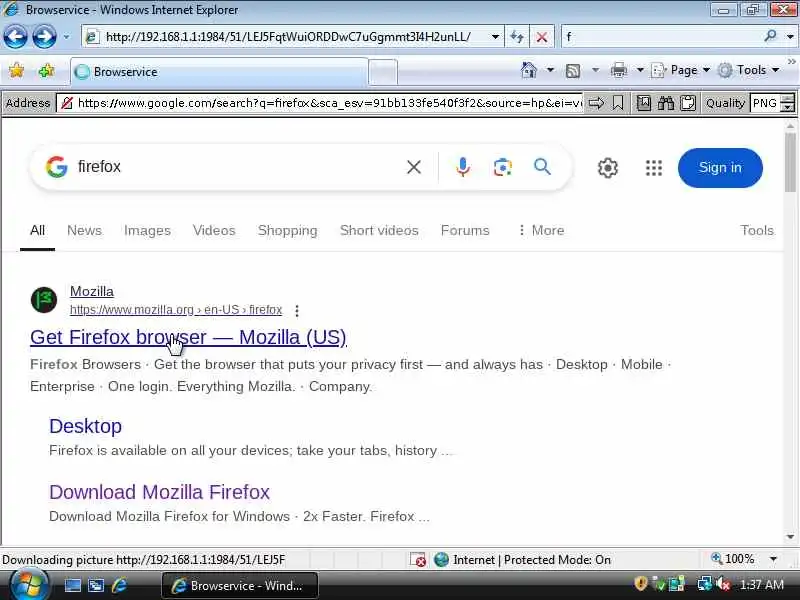
Task: Click the voice search microphone icon
Action: [463, 167]
